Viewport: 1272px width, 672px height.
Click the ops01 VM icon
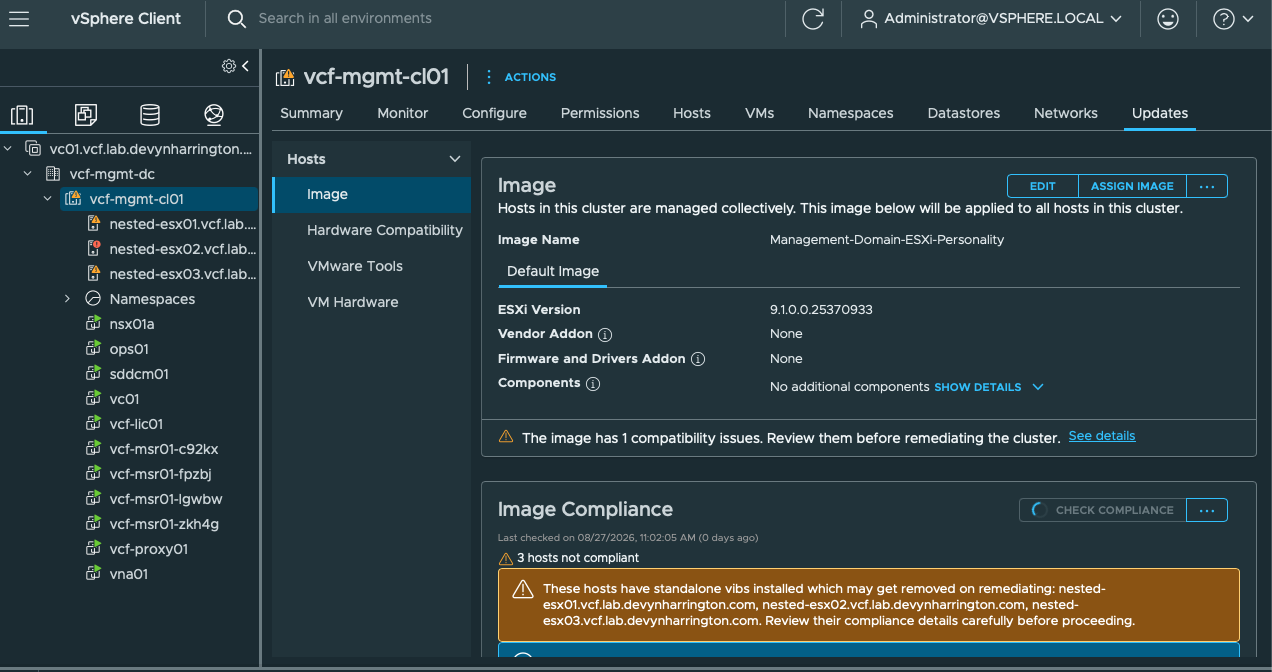click(x=94, y=349)
